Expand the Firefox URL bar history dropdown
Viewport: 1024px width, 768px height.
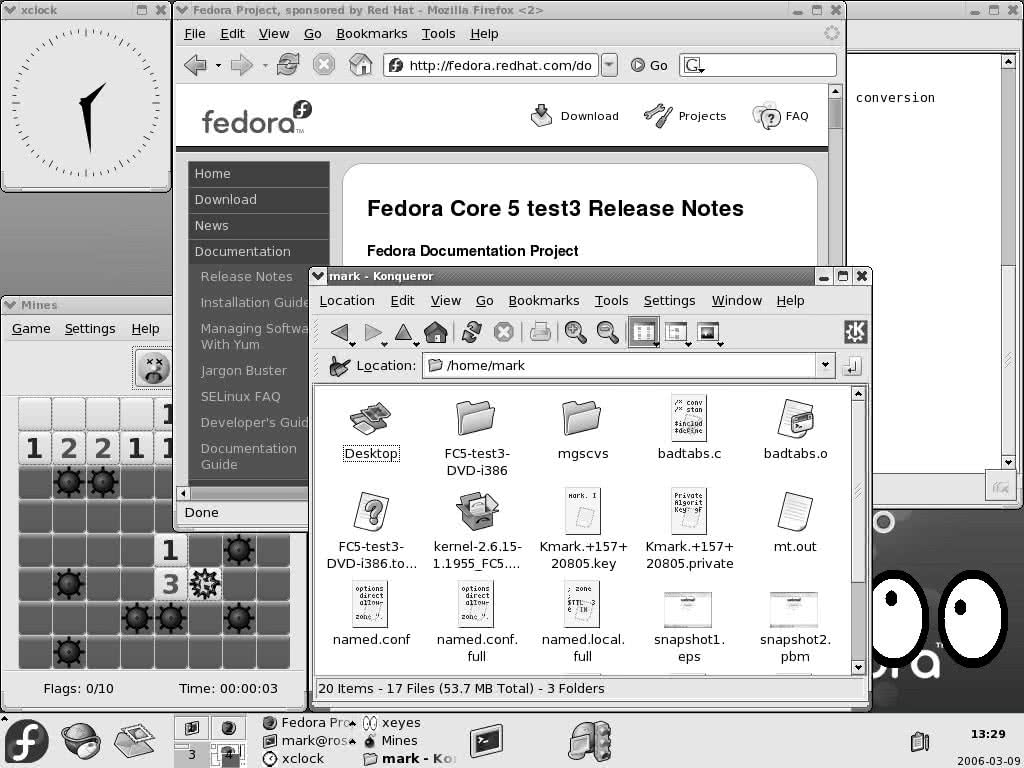609,65
